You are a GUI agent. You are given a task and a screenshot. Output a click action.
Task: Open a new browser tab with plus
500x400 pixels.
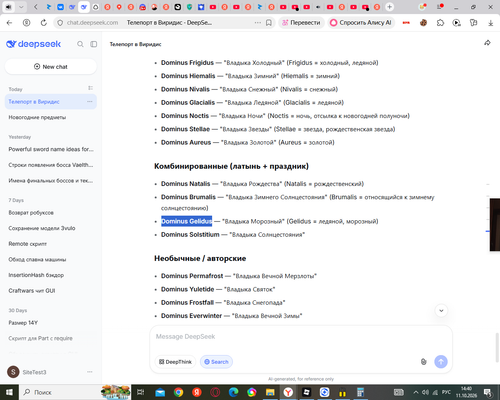pyautogui.click(x=389, y=7)
